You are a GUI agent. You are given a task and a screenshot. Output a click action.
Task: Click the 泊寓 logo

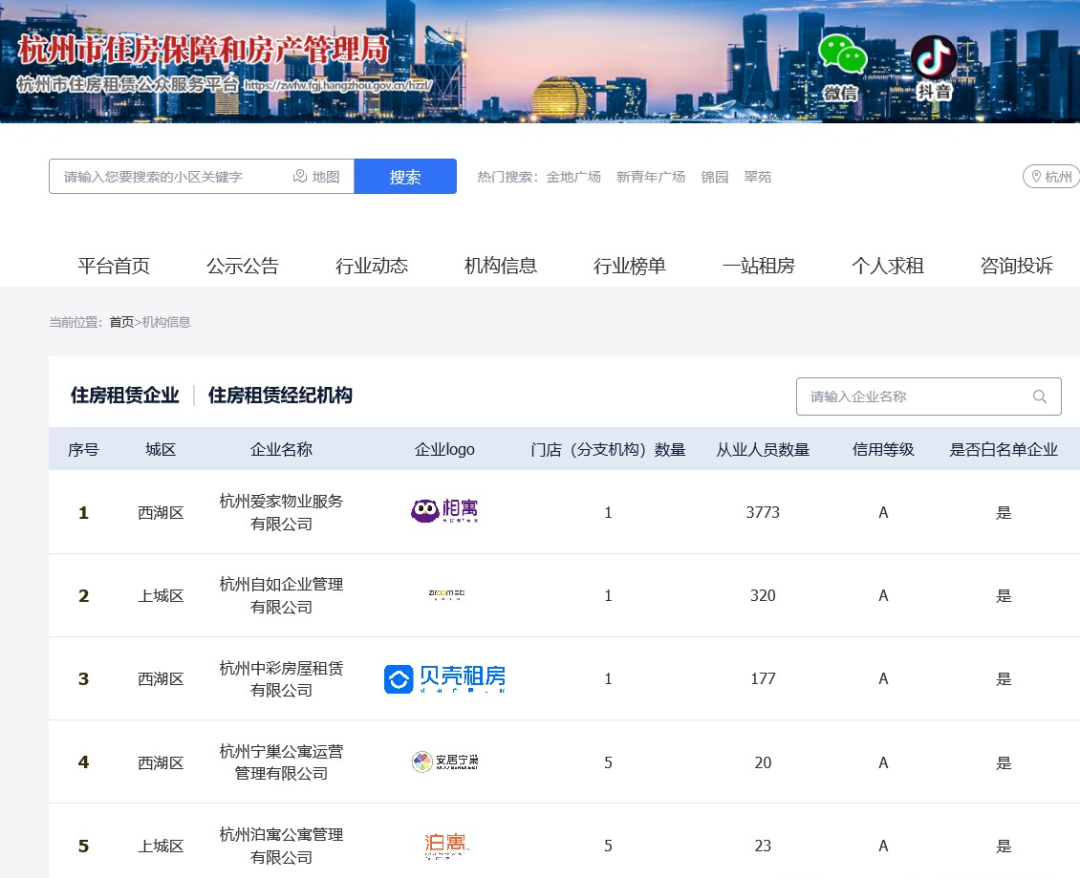coord(446,845)
